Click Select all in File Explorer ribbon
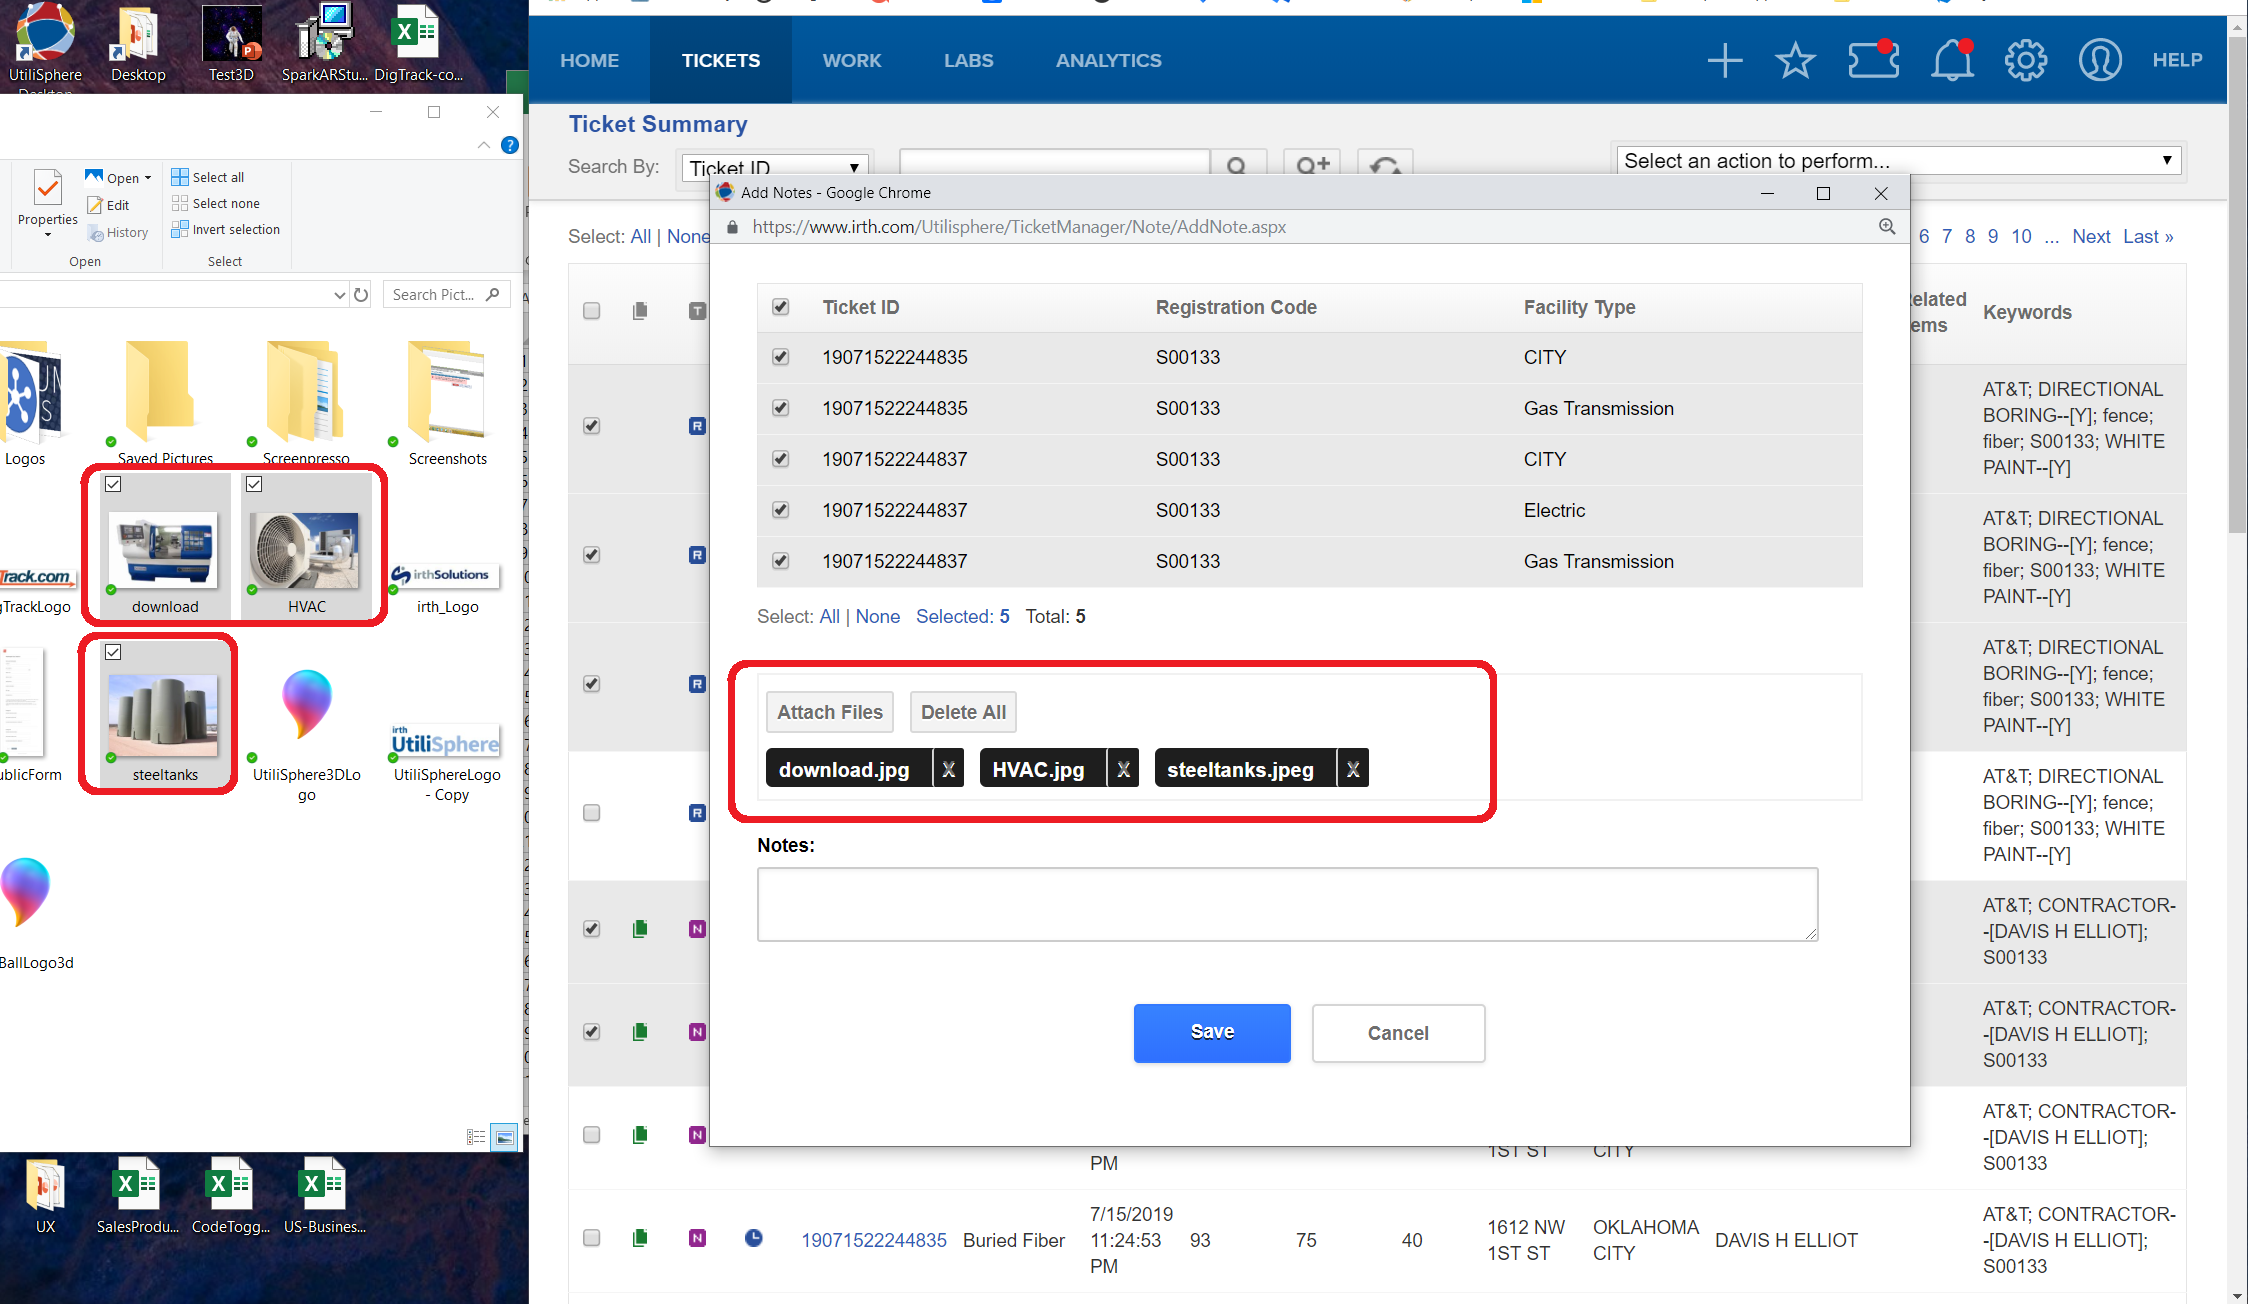Screen dimensions: 2248x1304 pyautogui.click(x=208, y=177)
